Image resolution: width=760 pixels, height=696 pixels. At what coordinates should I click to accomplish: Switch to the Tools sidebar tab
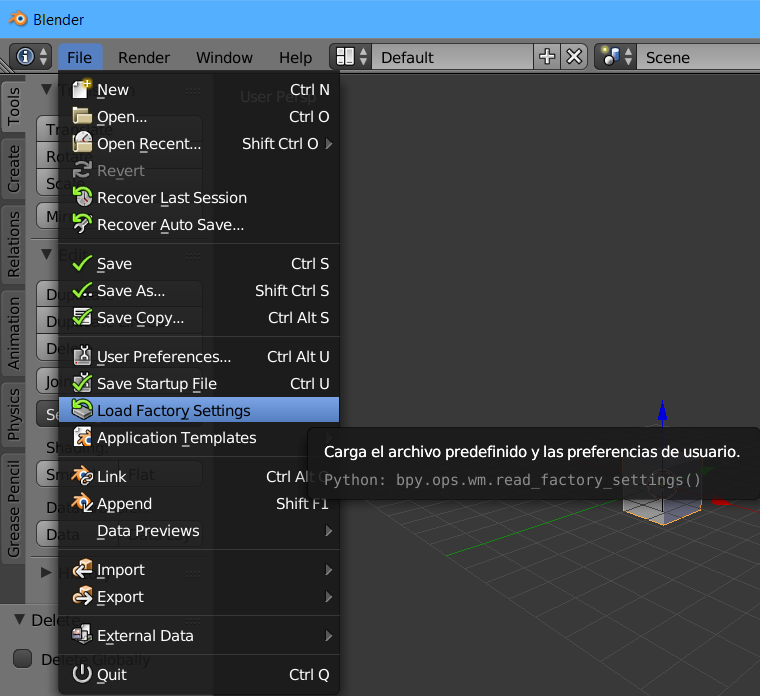coord(14,105)
